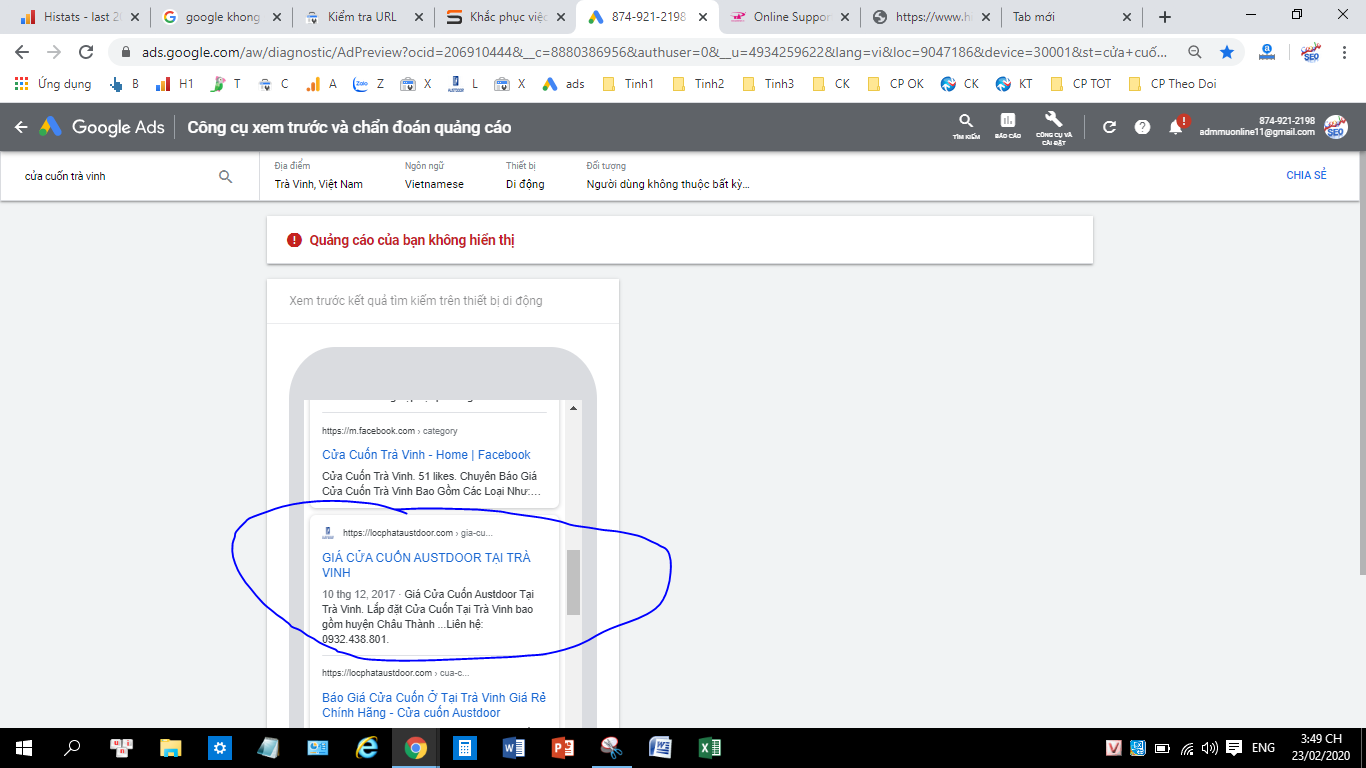Open the Tinh2 bookmark folder
Viewport: 1366px width, 768px height.
click(699, 84)
